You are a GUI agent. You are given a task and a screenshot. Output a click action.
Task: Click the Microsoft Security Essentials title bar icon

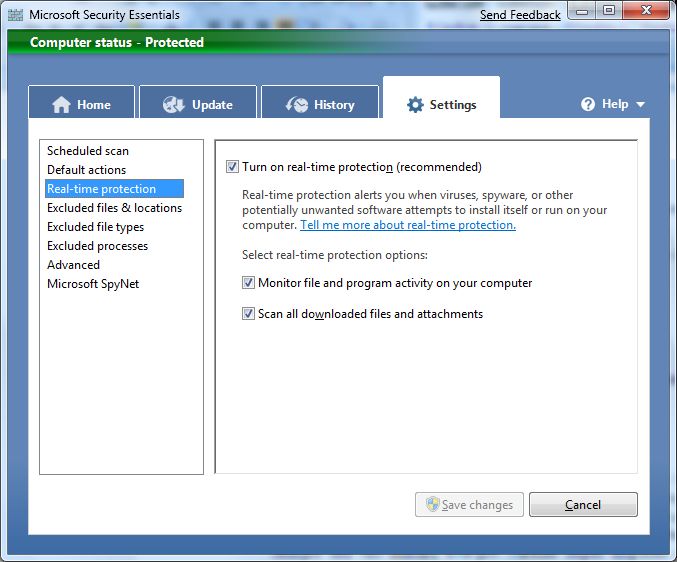[x=16, y=15]
